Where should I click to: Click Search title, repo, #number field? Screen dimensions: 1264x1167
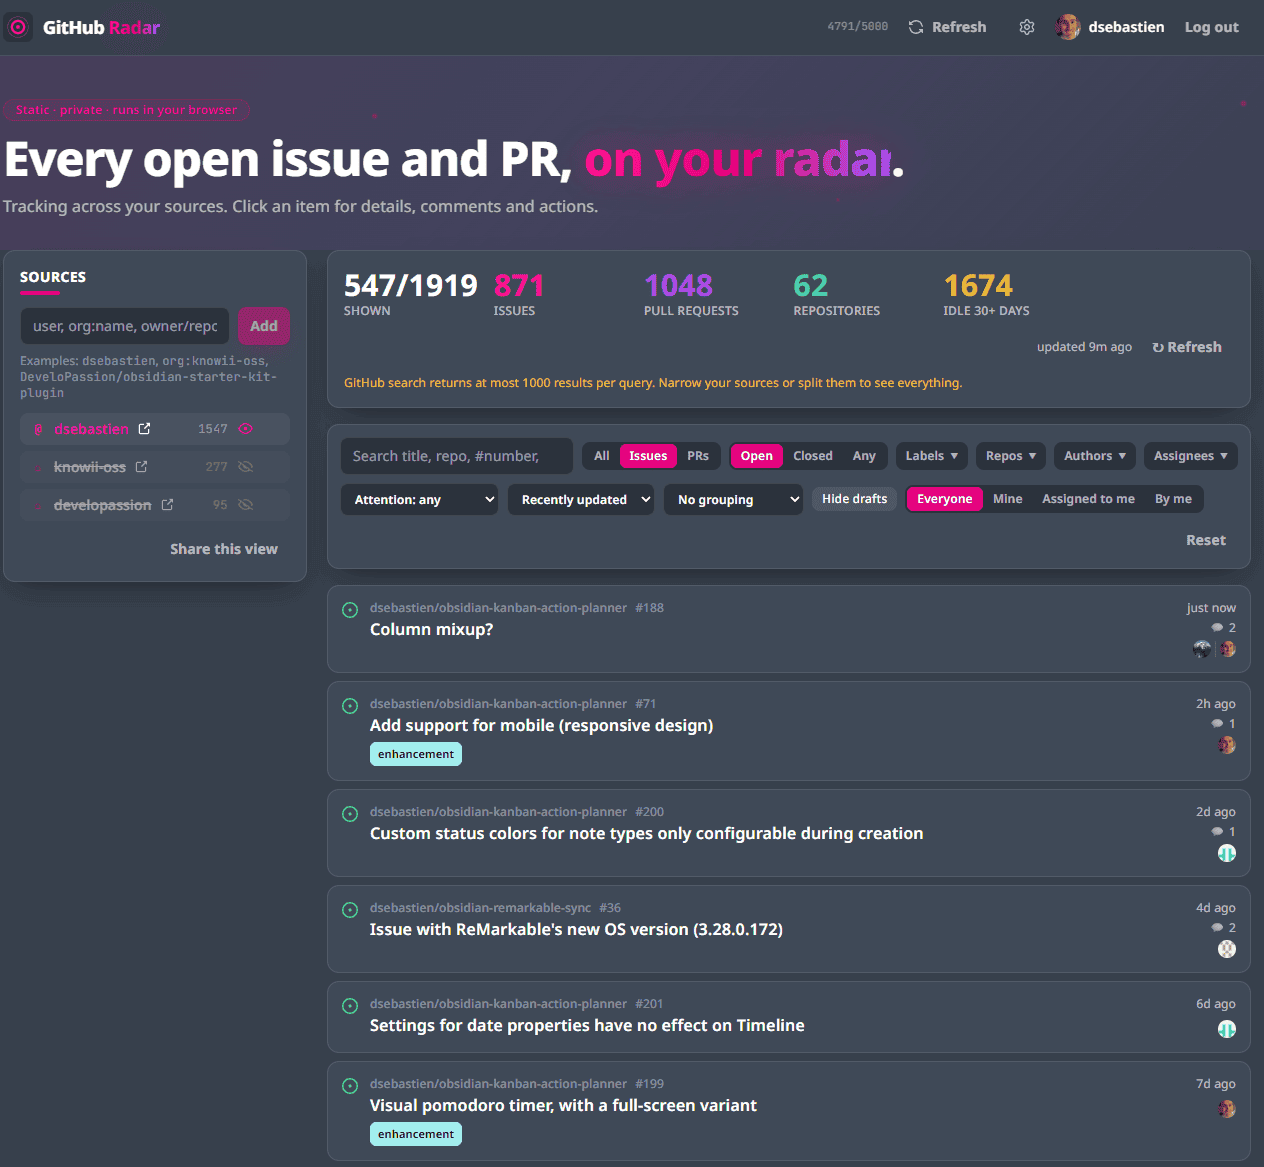coord(456,456)
